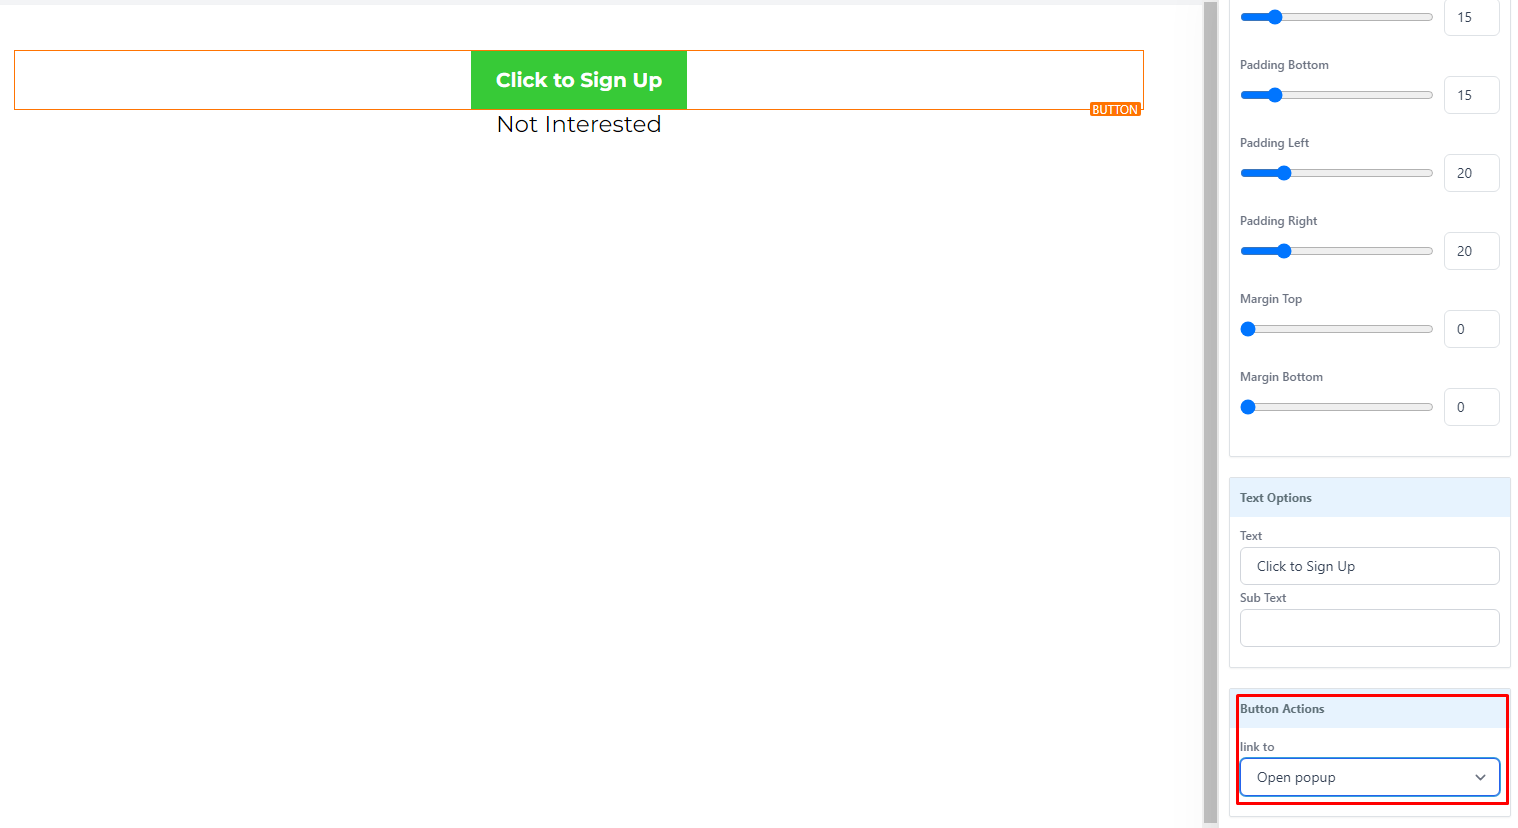The height and width of the screenshot is (828, 1518).
Task: Click the dropdown chevron next to Open popup
Action: [x=1480, y=777]
